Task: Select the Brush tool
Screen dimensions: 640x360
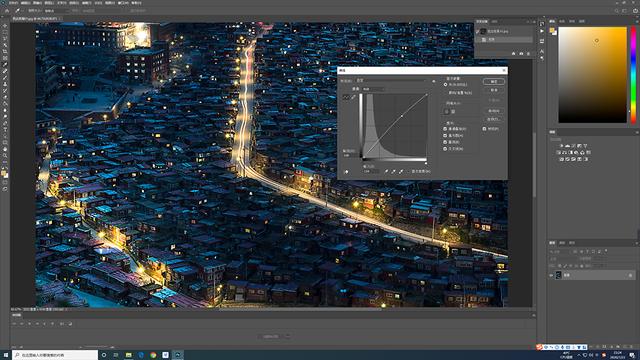Action: coord(5,78)
